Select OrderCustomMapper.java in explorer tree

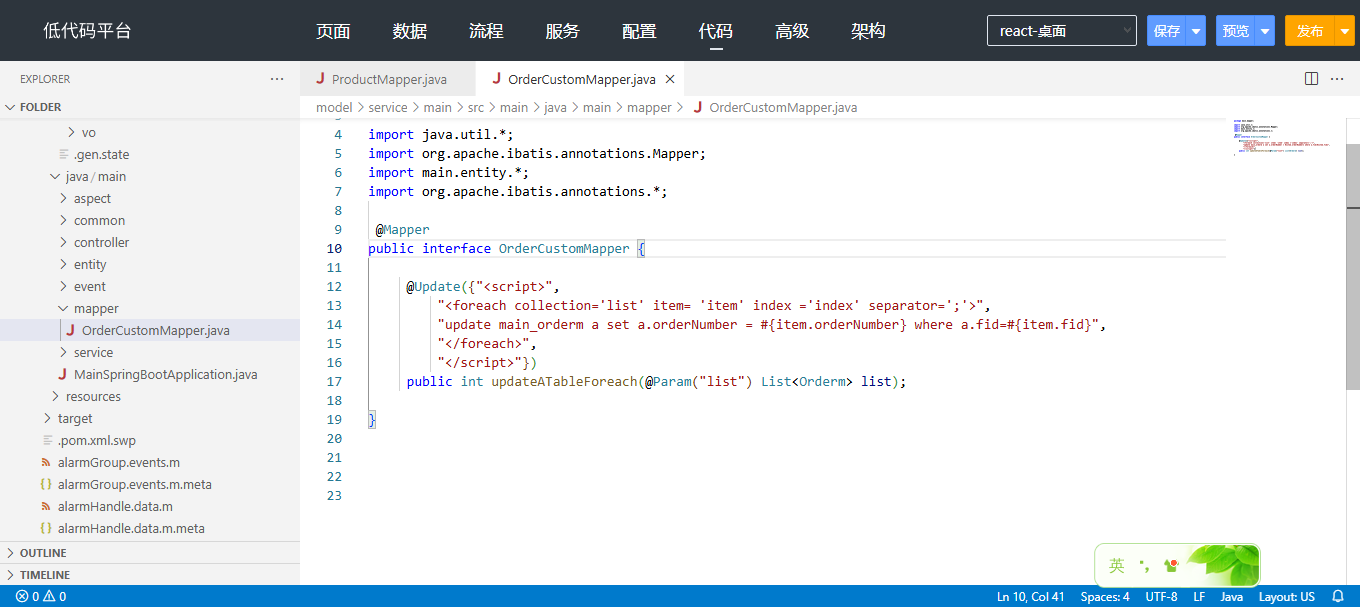pyautogui.click(x=150, y=331)
